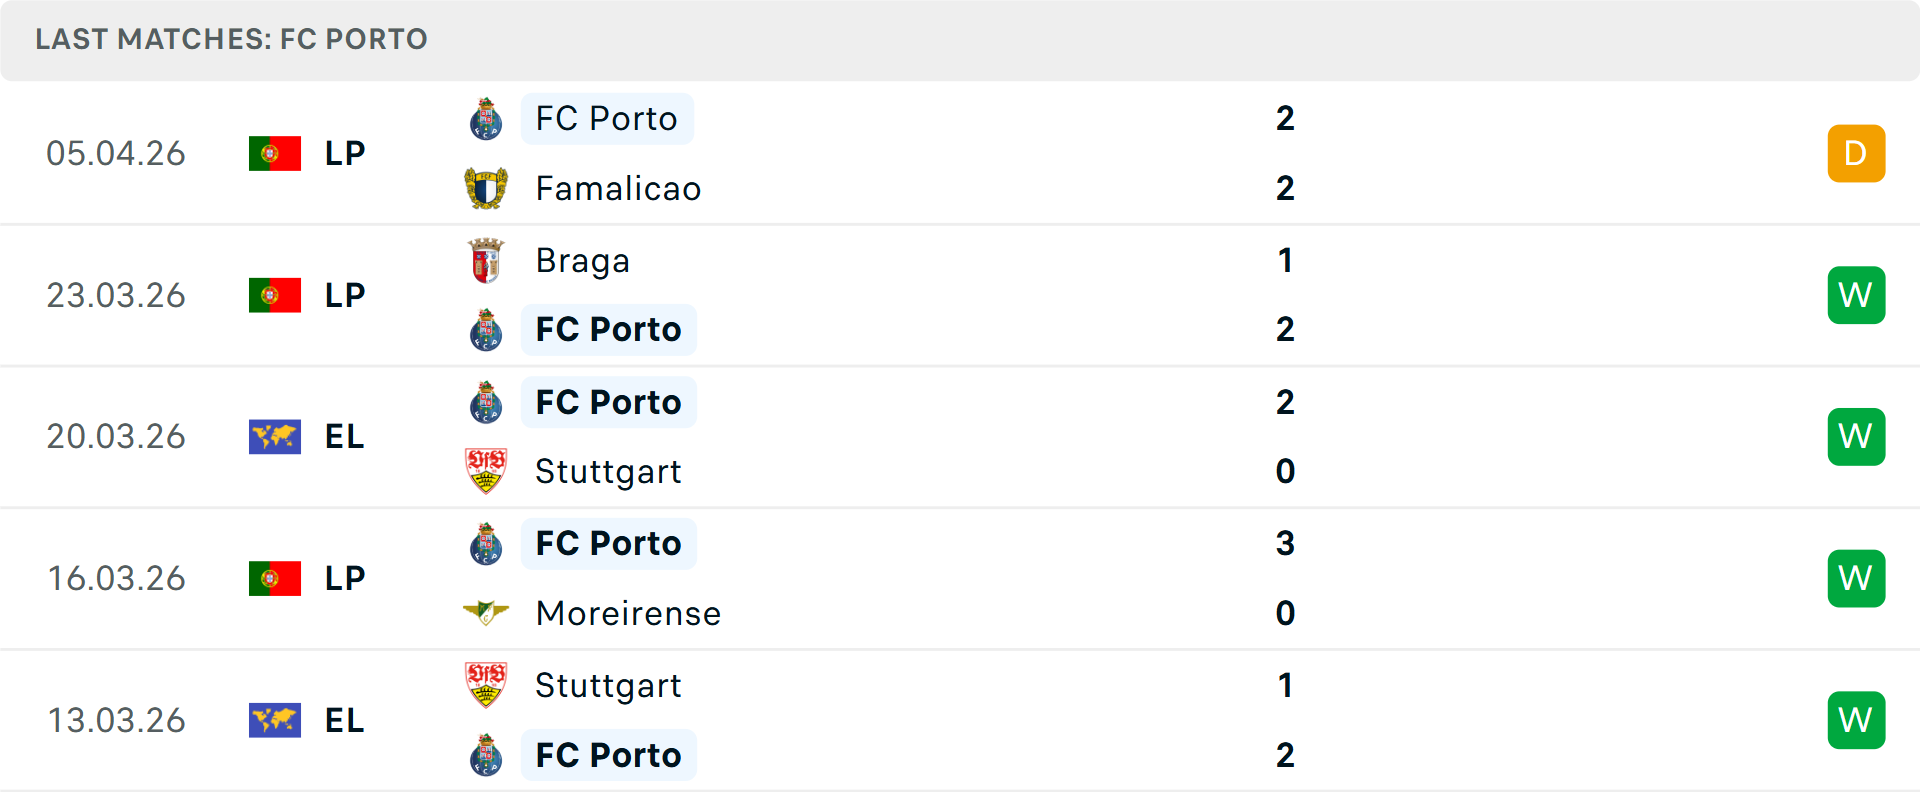This screenshot has height=792, width=1920.
Task: Select the W result marker for the Moreirense win
Action: click(1856, 578)
